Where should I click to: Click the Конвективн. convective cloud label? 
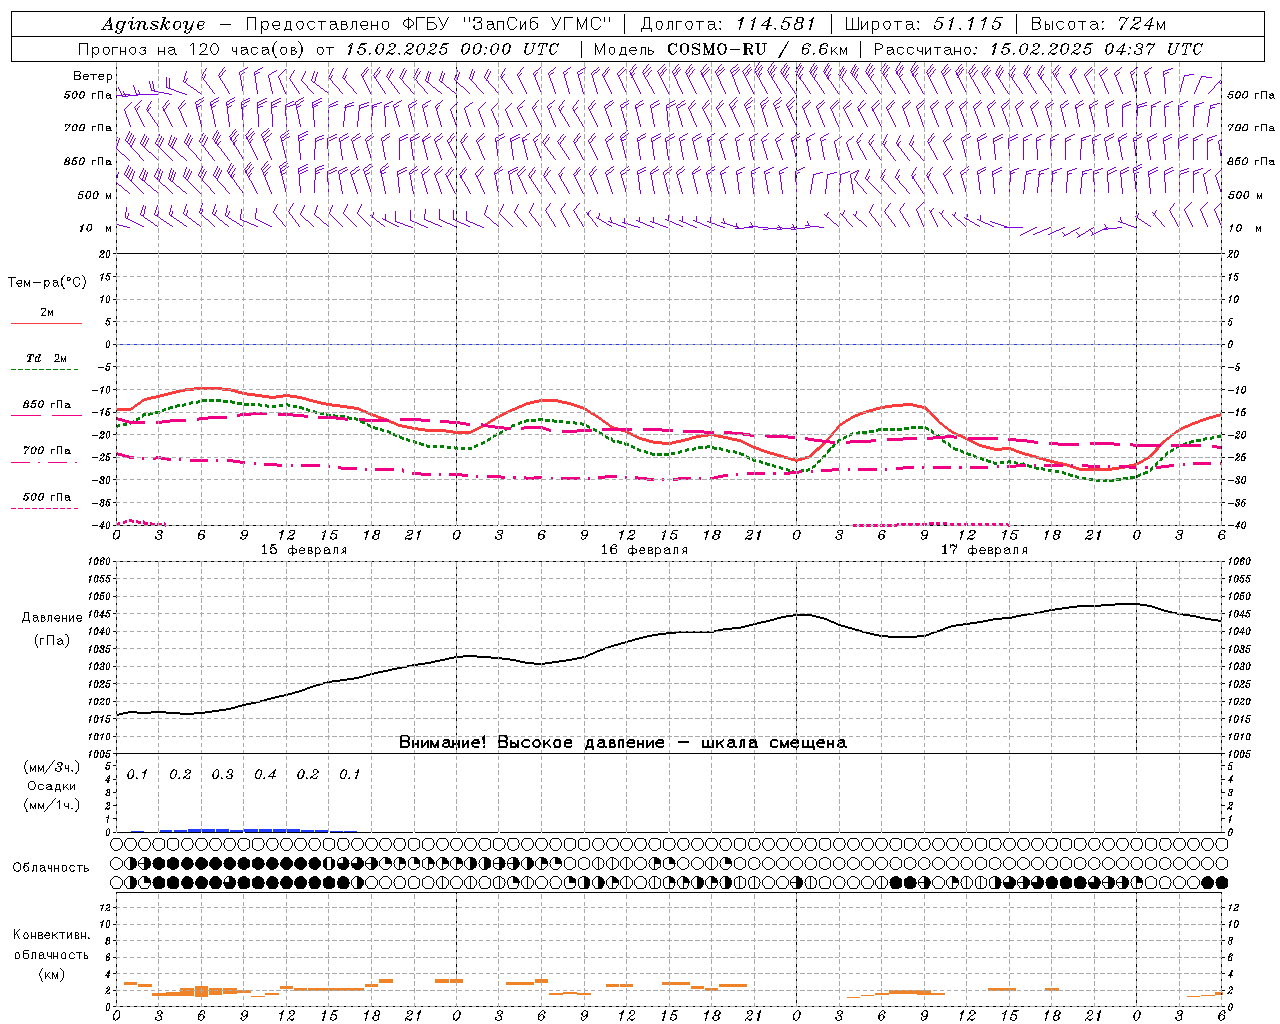[x=51, y=935]
